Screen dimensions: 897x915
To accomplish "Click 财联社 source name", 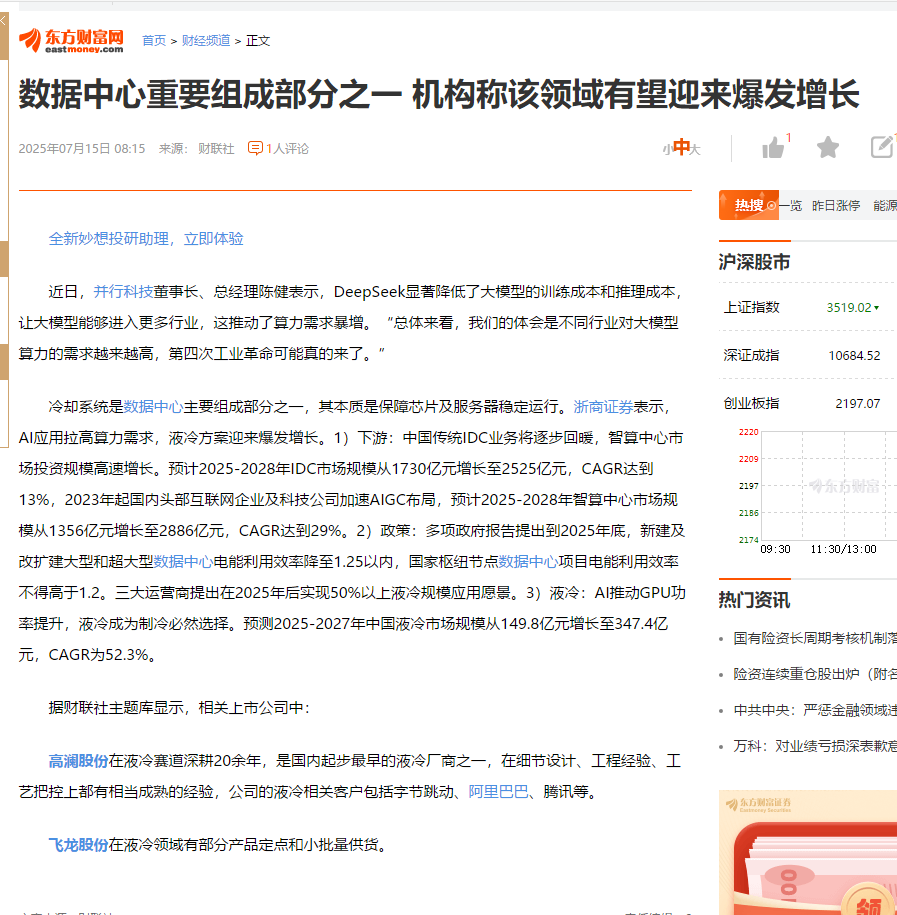I will click(216, 149).
